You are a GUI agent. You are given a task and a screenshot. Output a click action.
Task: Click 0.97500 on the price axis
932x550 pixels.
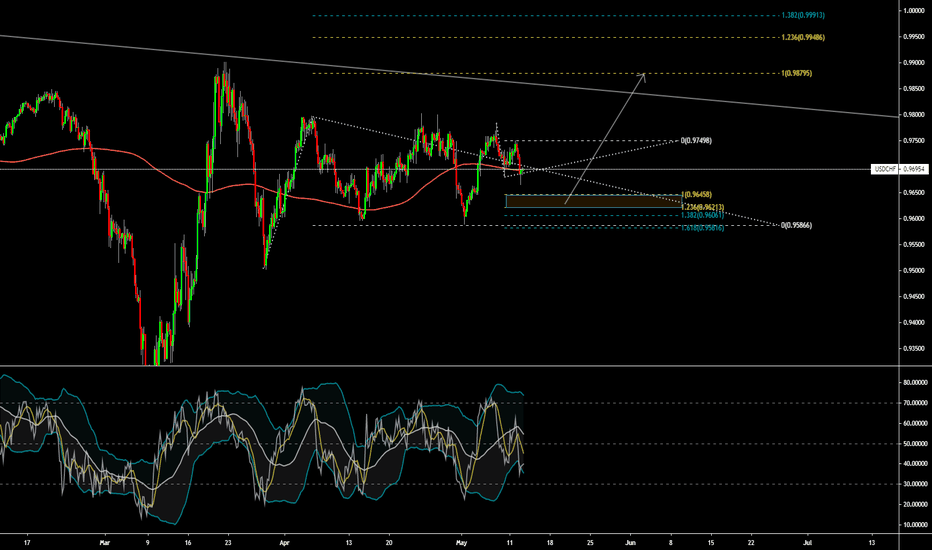[x=913, y=141]
